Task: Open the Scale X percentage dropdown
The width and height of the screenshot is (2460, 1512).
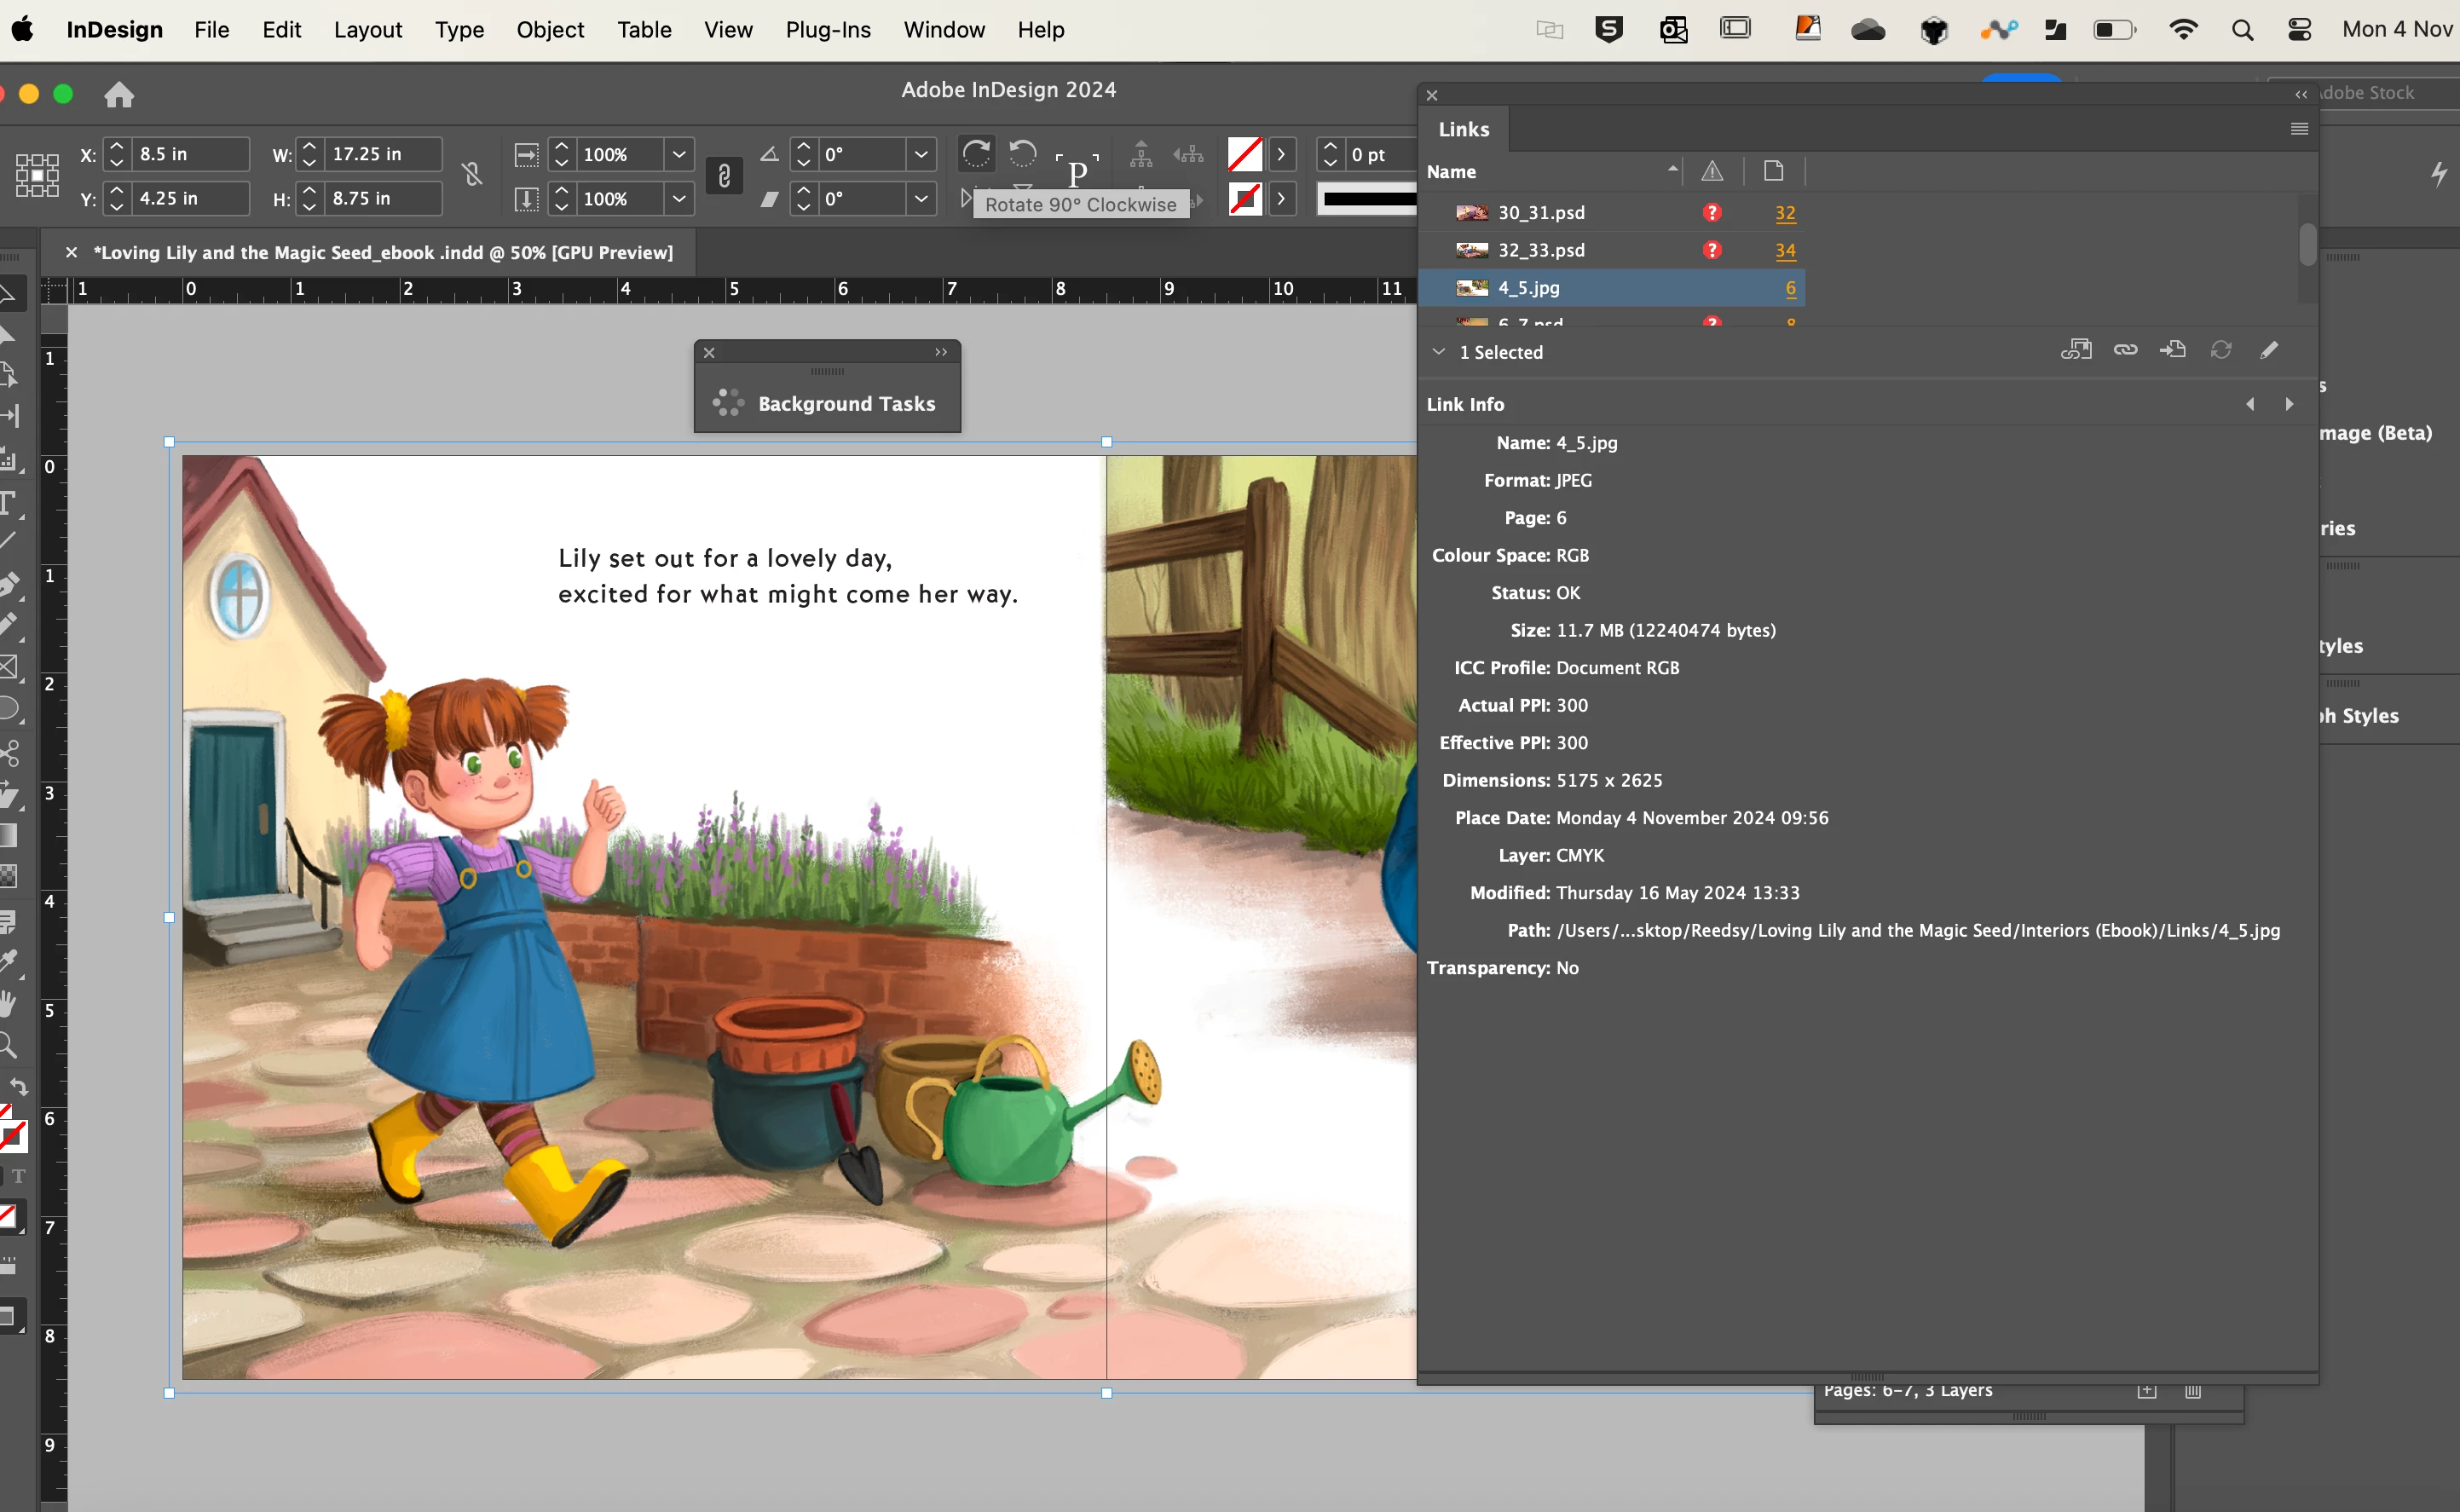Action: 679,154
